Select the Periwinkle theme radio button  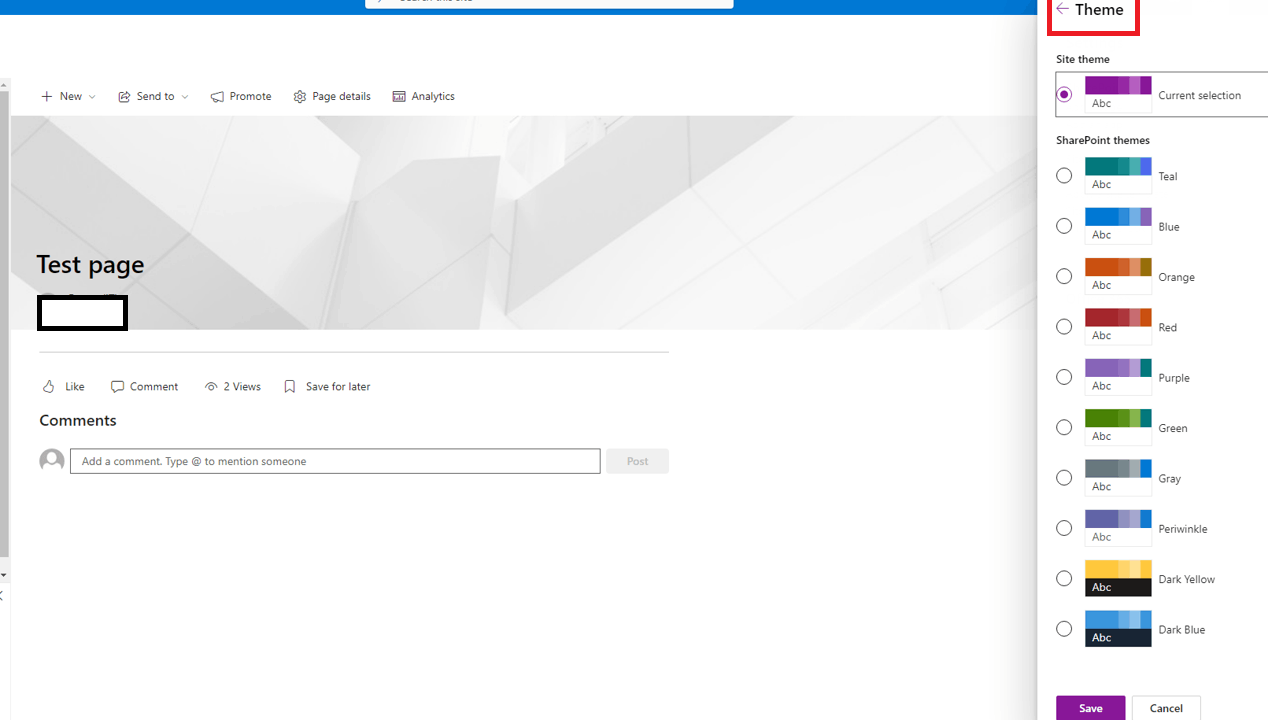pos(1064,528)
